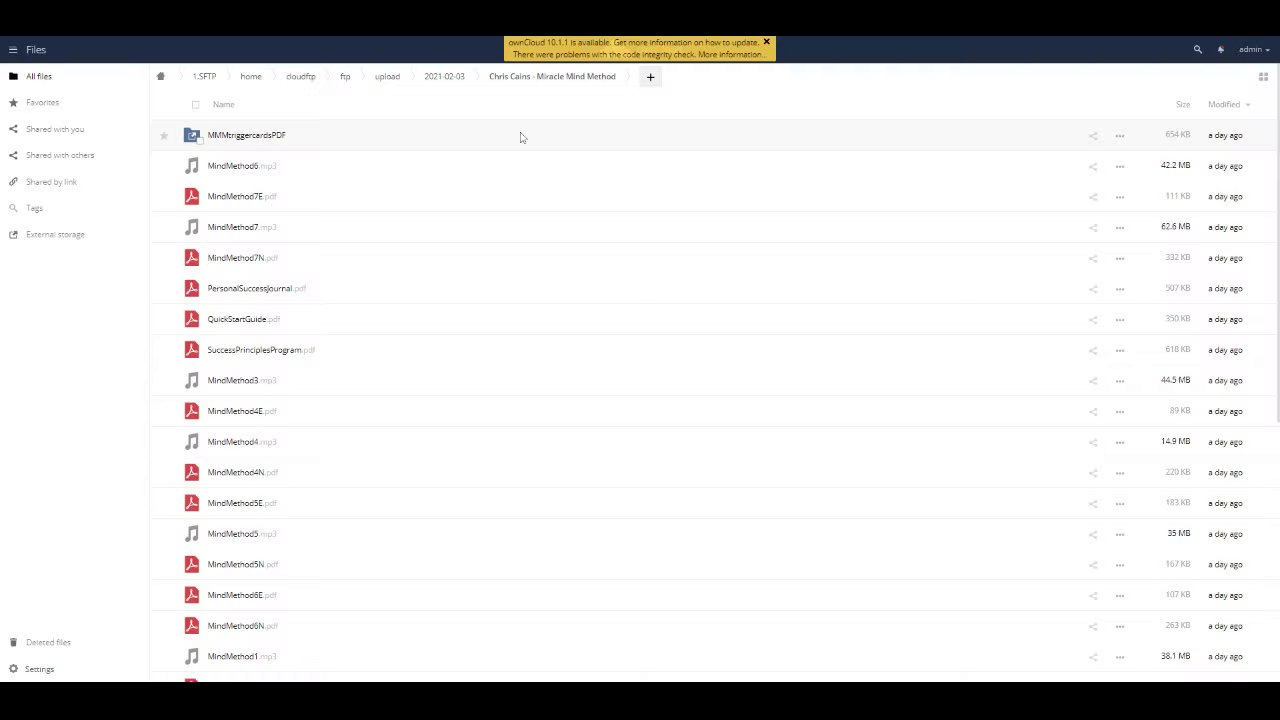Click the plus new file button
Viewport: 1280px width, 720px height.
(650, 77)
